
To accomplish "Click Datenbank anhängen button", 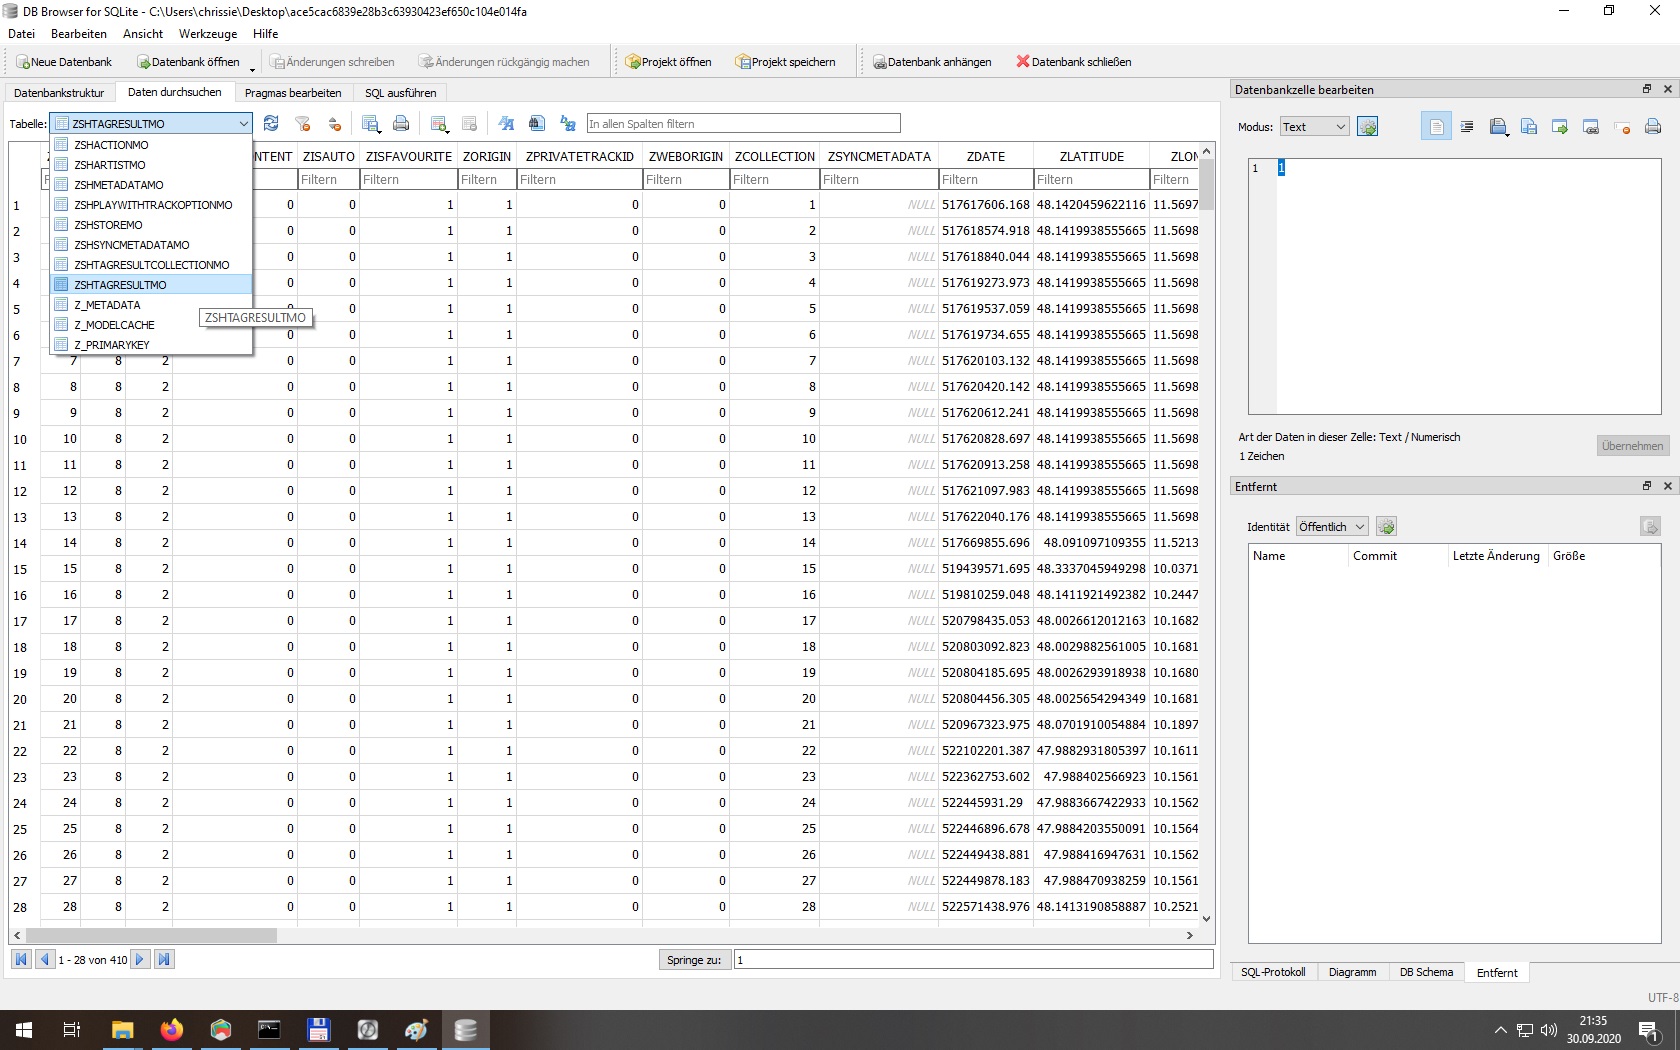I will 932,62.
